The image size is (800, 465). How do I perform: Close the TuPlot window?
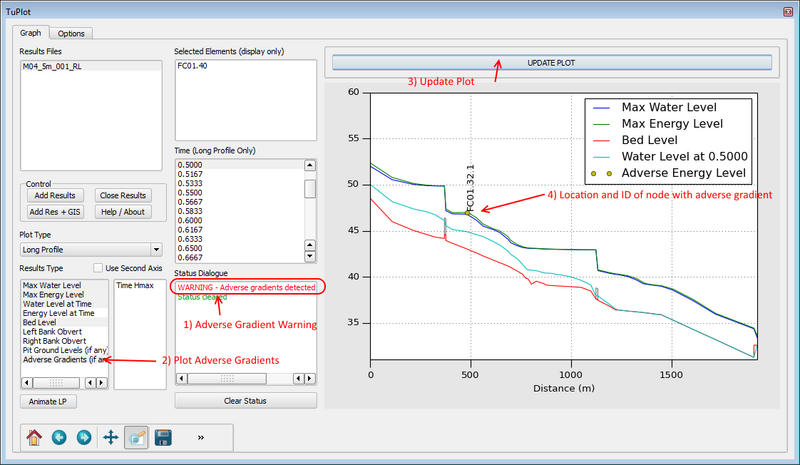coord(783,9)
